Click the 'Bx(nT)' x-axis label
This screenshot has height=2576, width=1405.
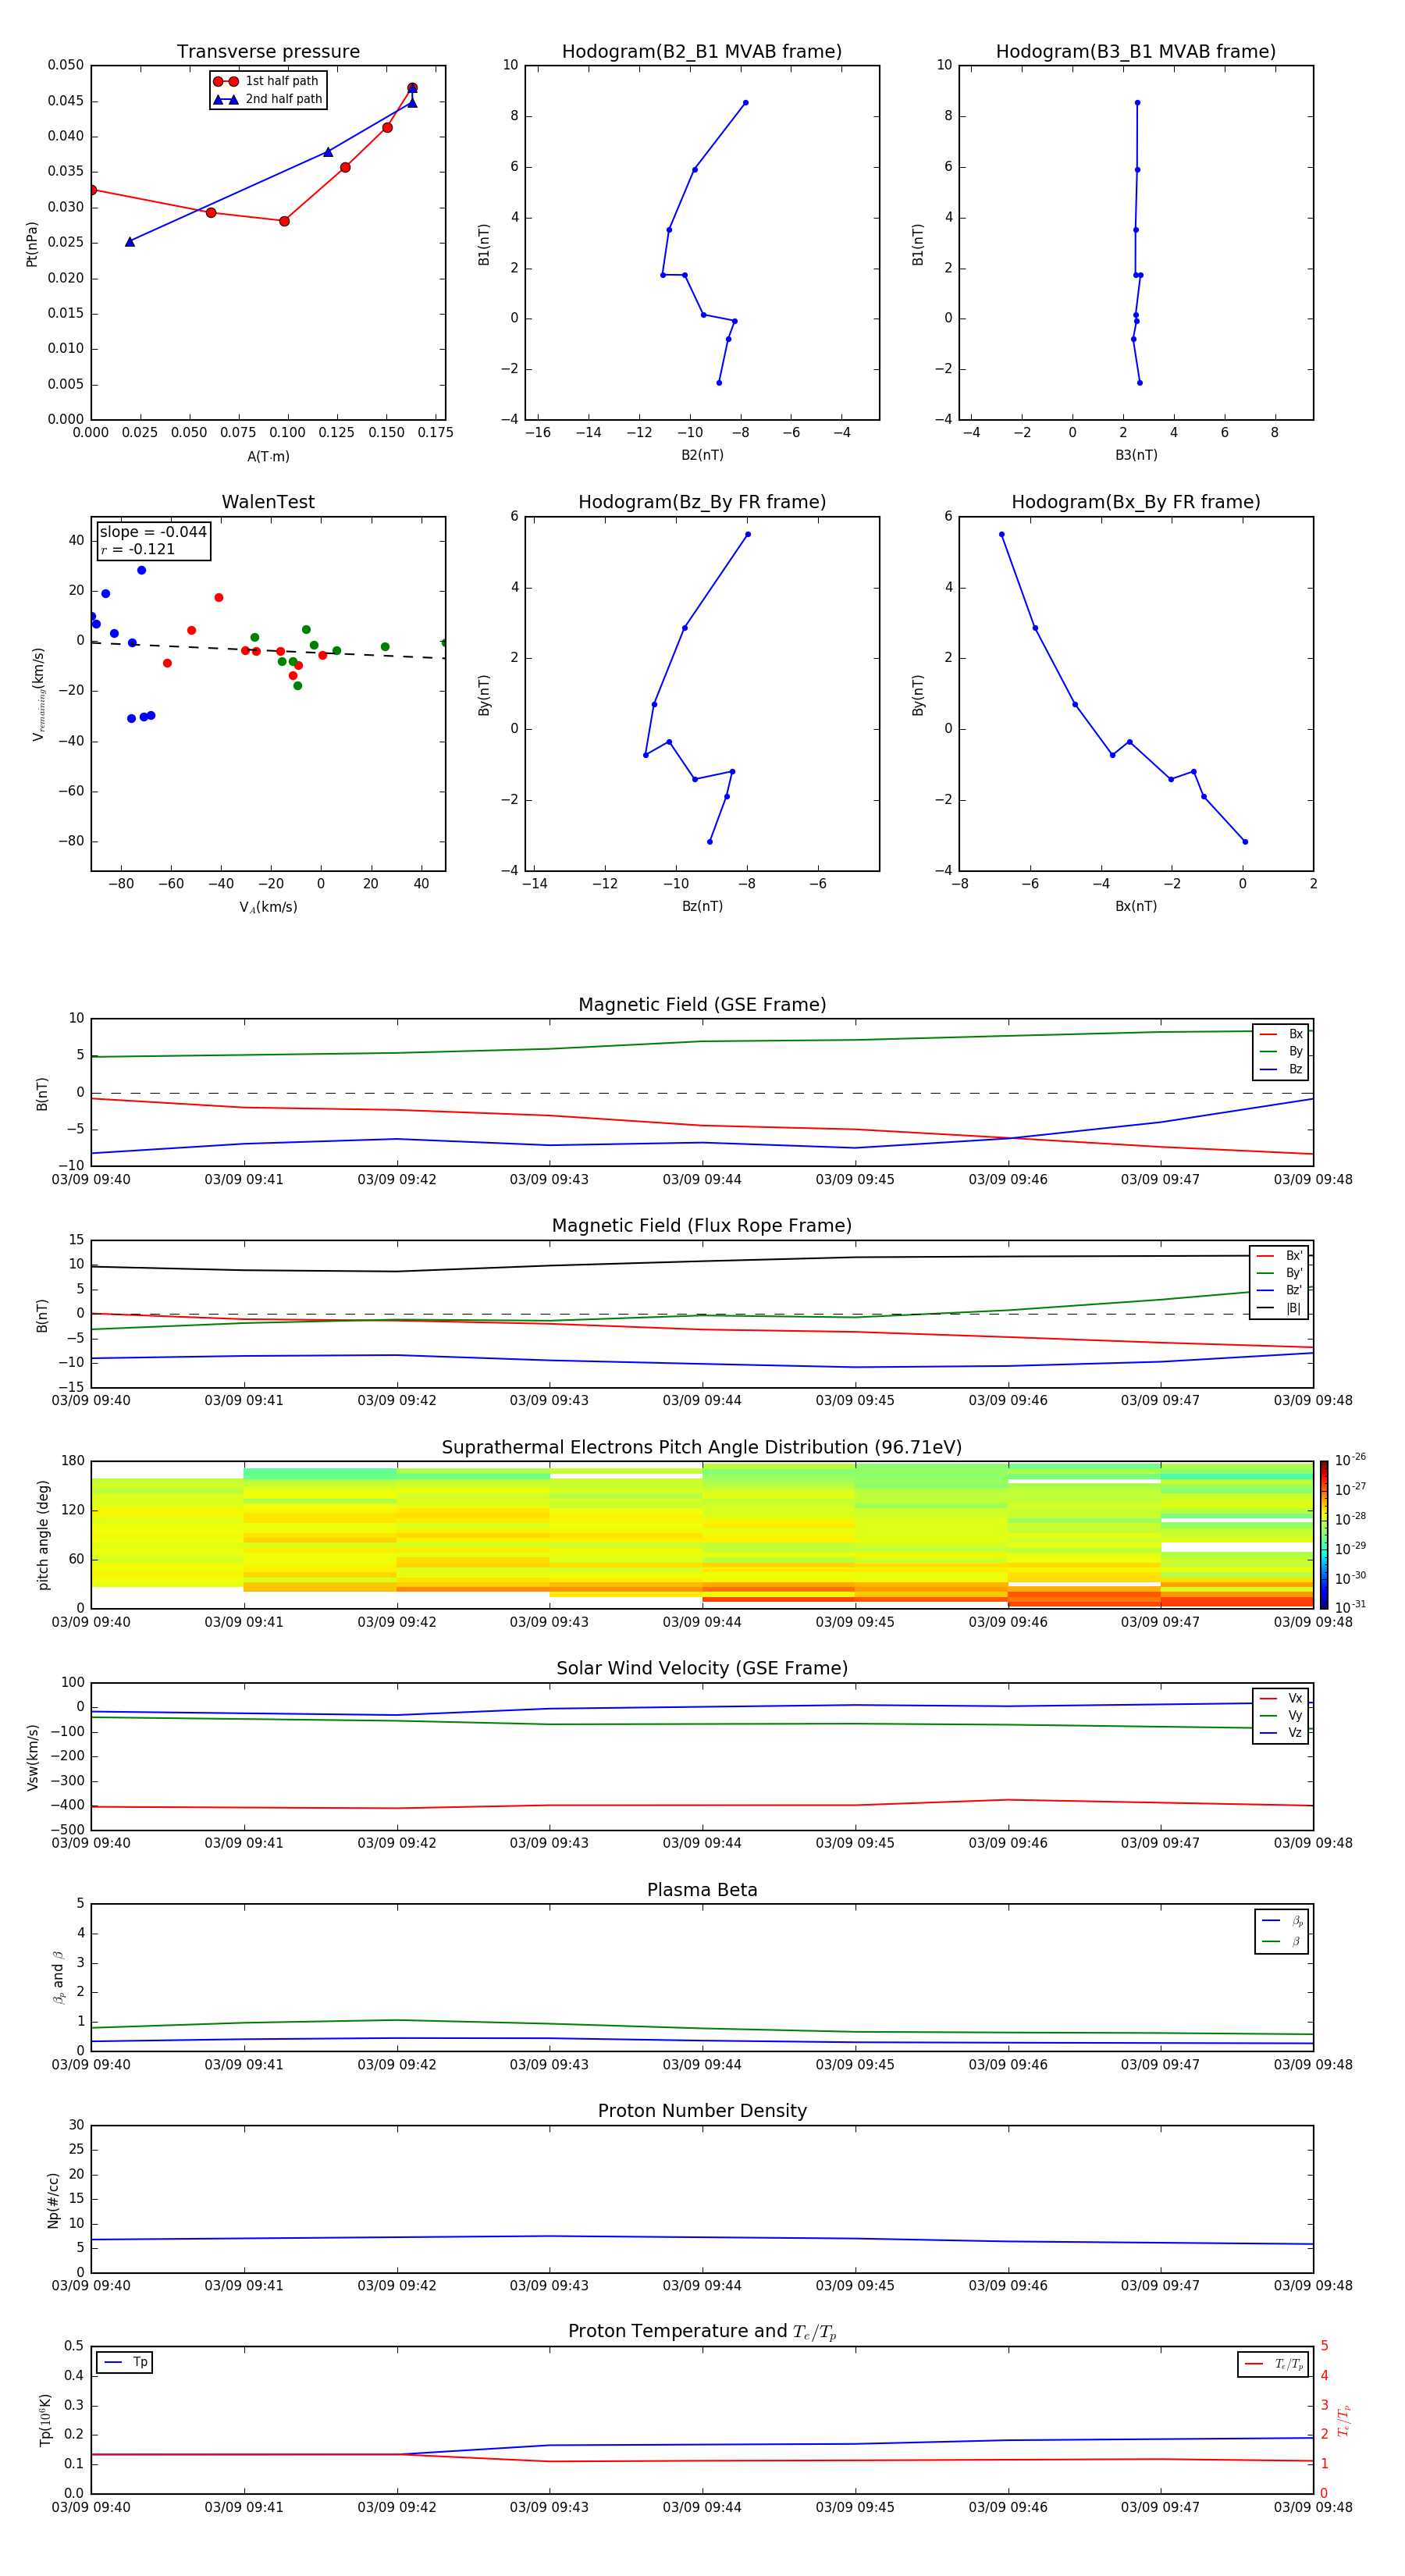(x=1136, y=907)
